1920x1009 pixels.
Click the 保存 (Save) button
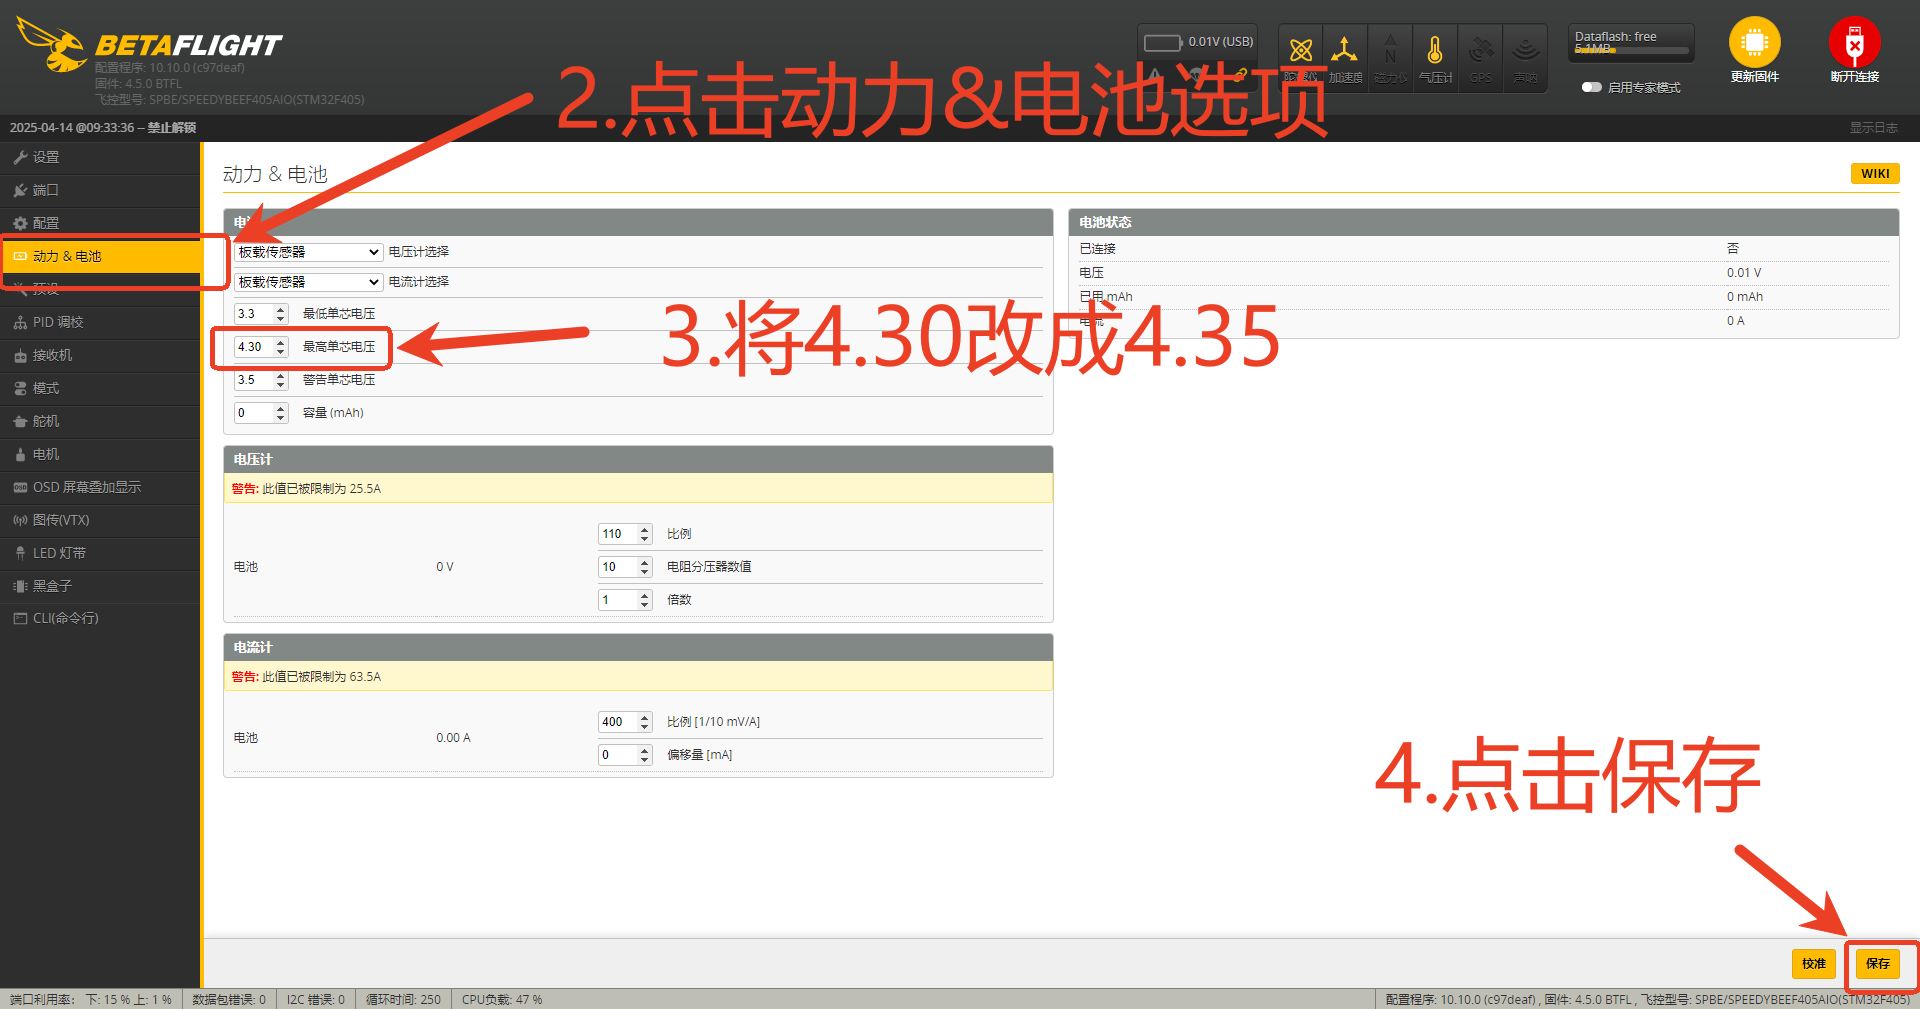tap(1877, 963)
